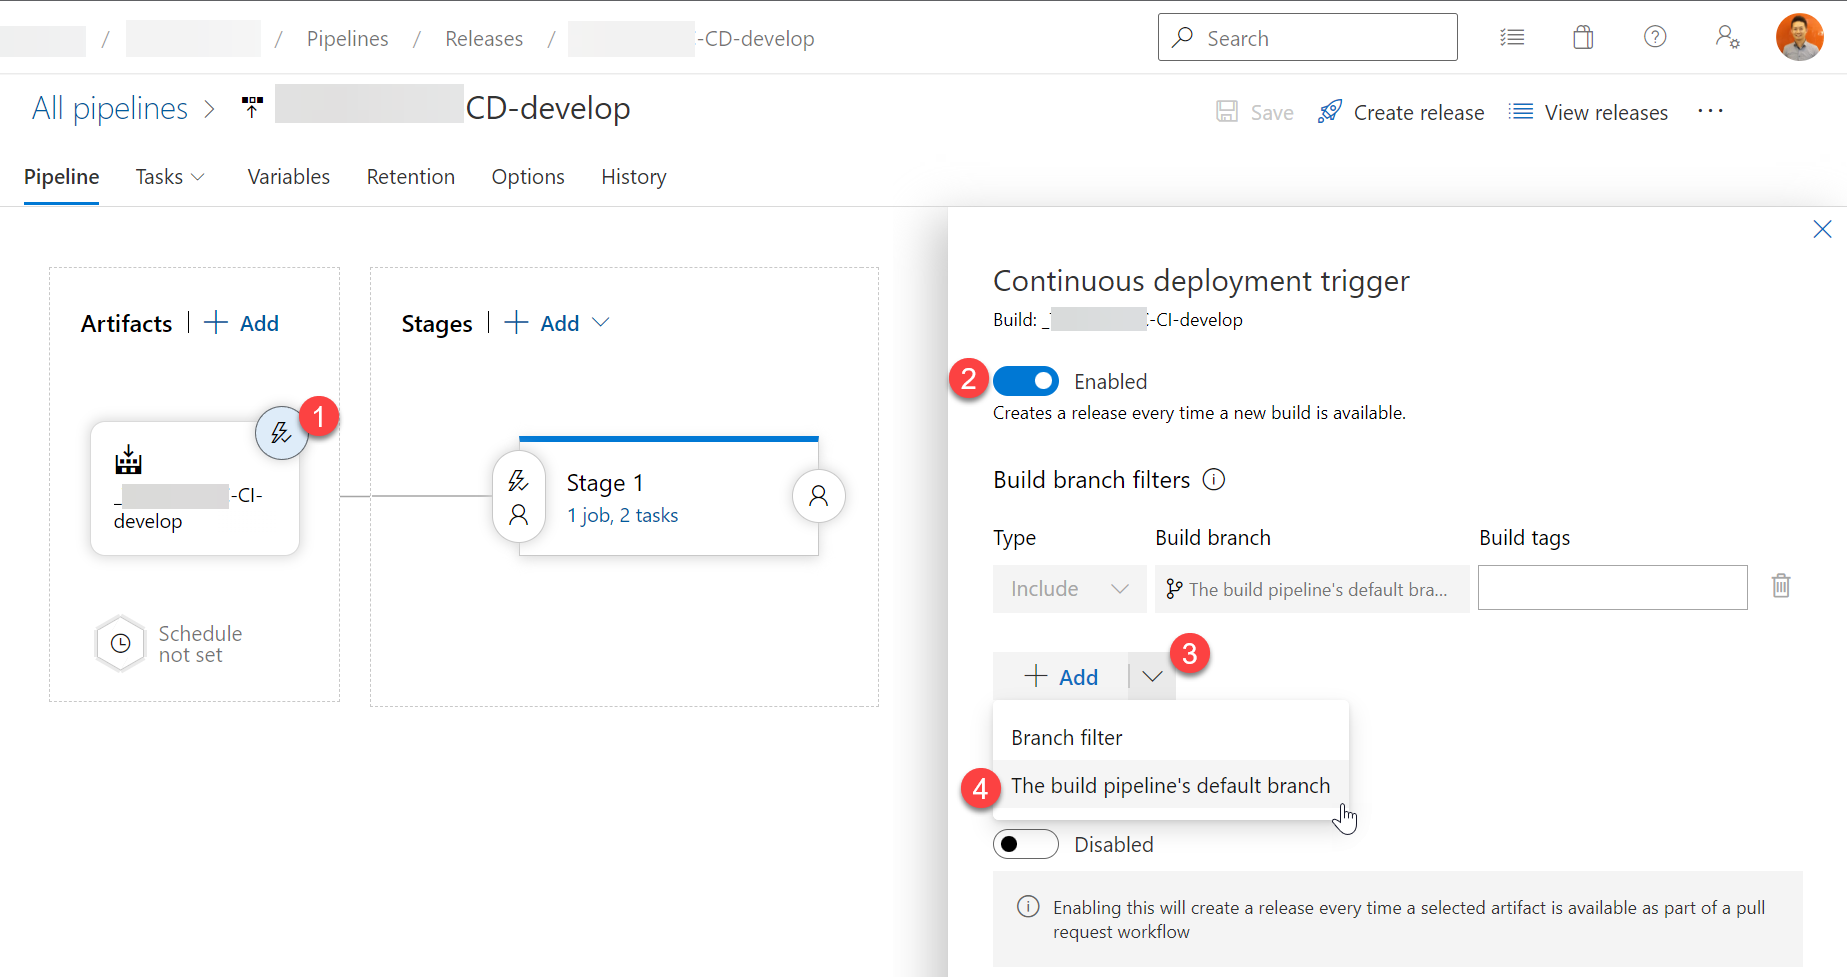Click the release pipeline icon beside the title
Image resolution: width=1847 pixels, height=977 pixels.
point(252,107)
